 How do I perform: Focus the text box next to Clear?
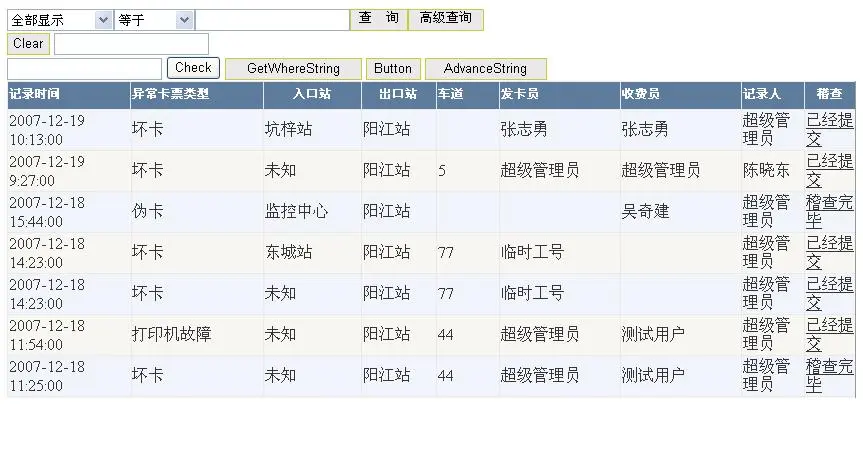[132, 44]
